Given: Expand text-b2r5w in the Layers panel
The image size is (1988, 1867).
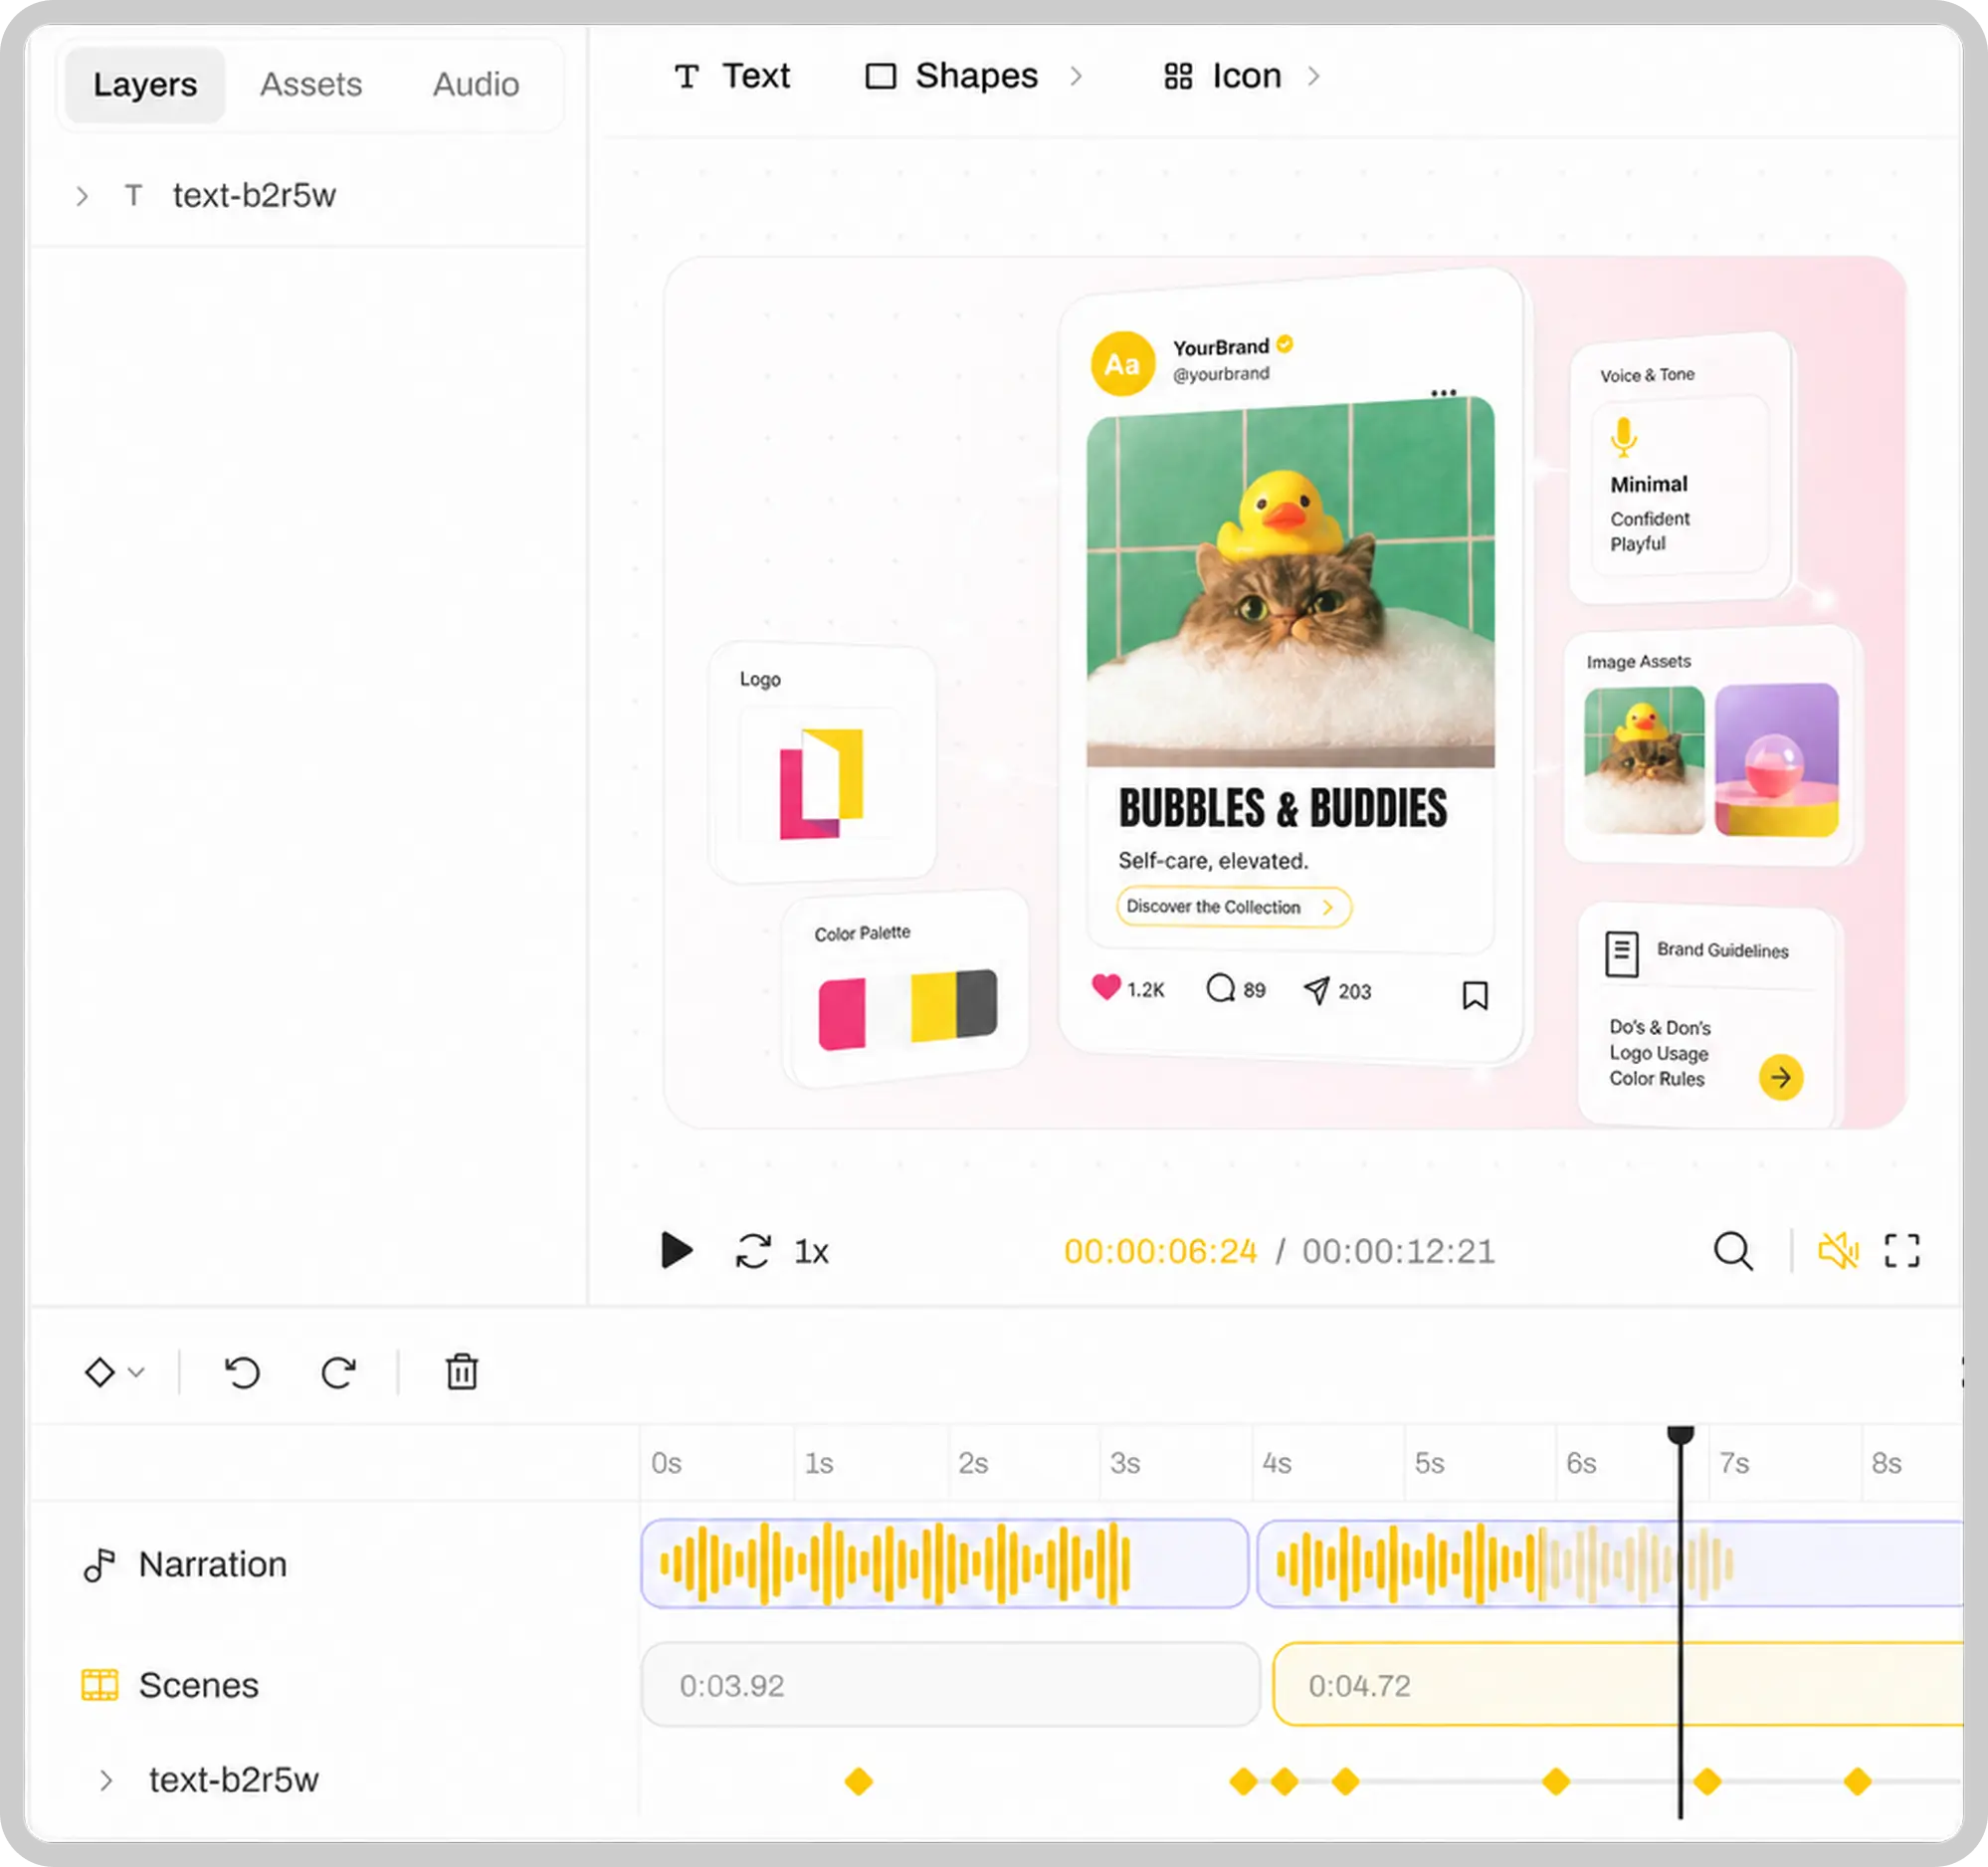Looking at the screenshot, I should [82, 196].
